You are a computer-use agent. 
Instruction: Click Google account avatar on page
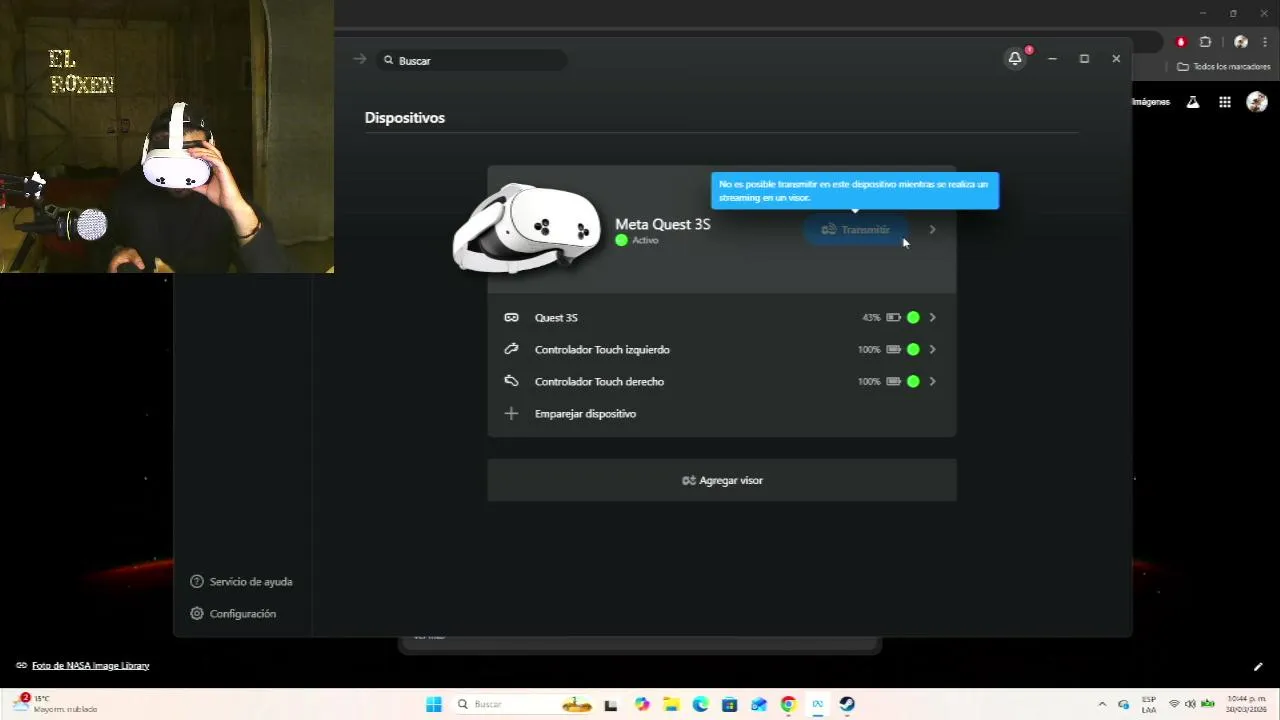coord(1257,102)
